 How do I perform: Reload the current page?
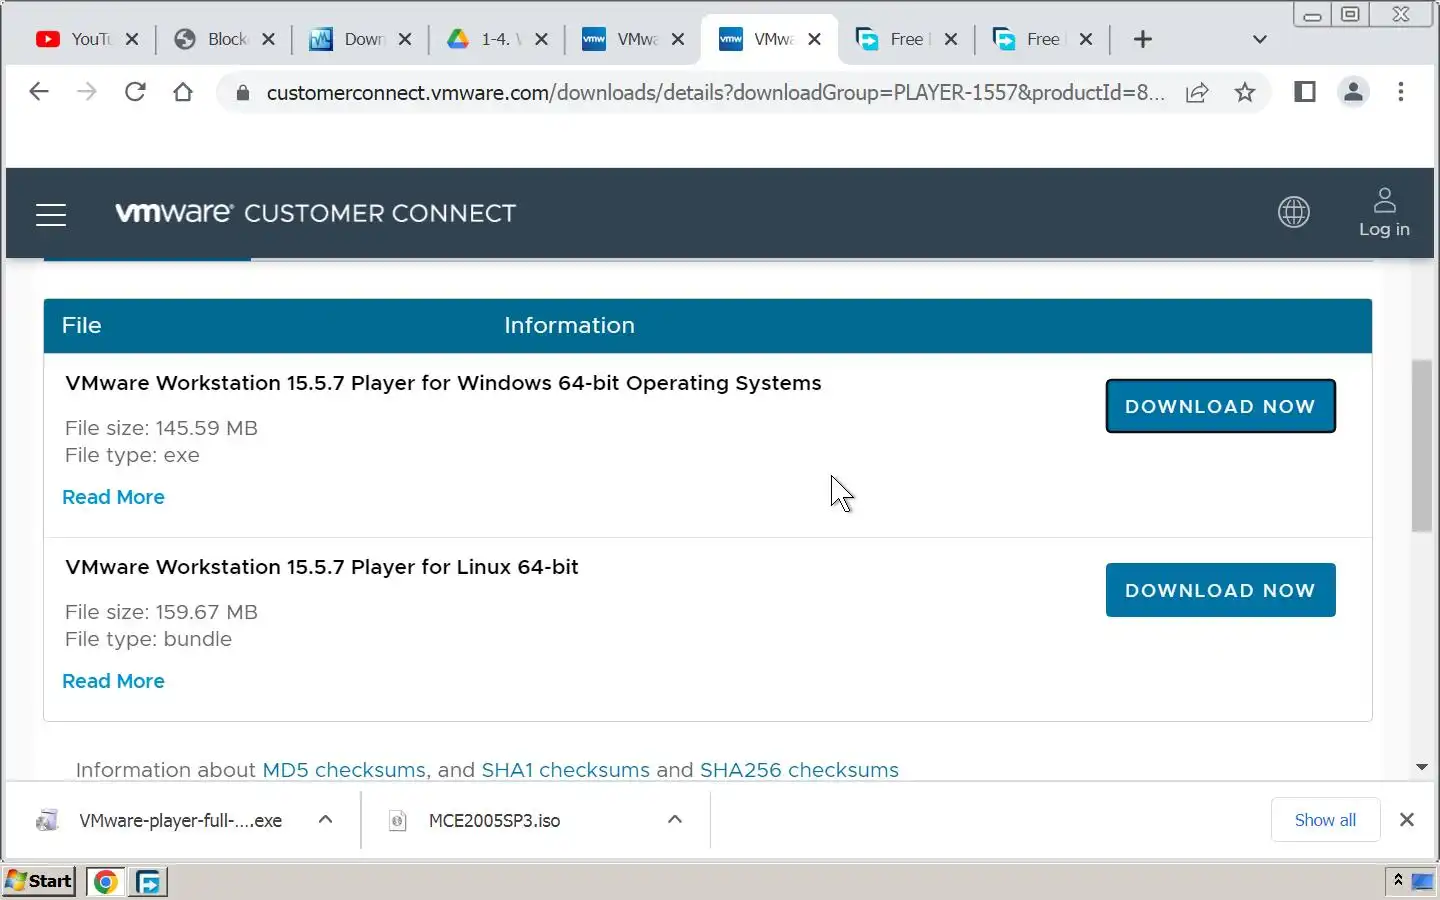coord(135,92)
